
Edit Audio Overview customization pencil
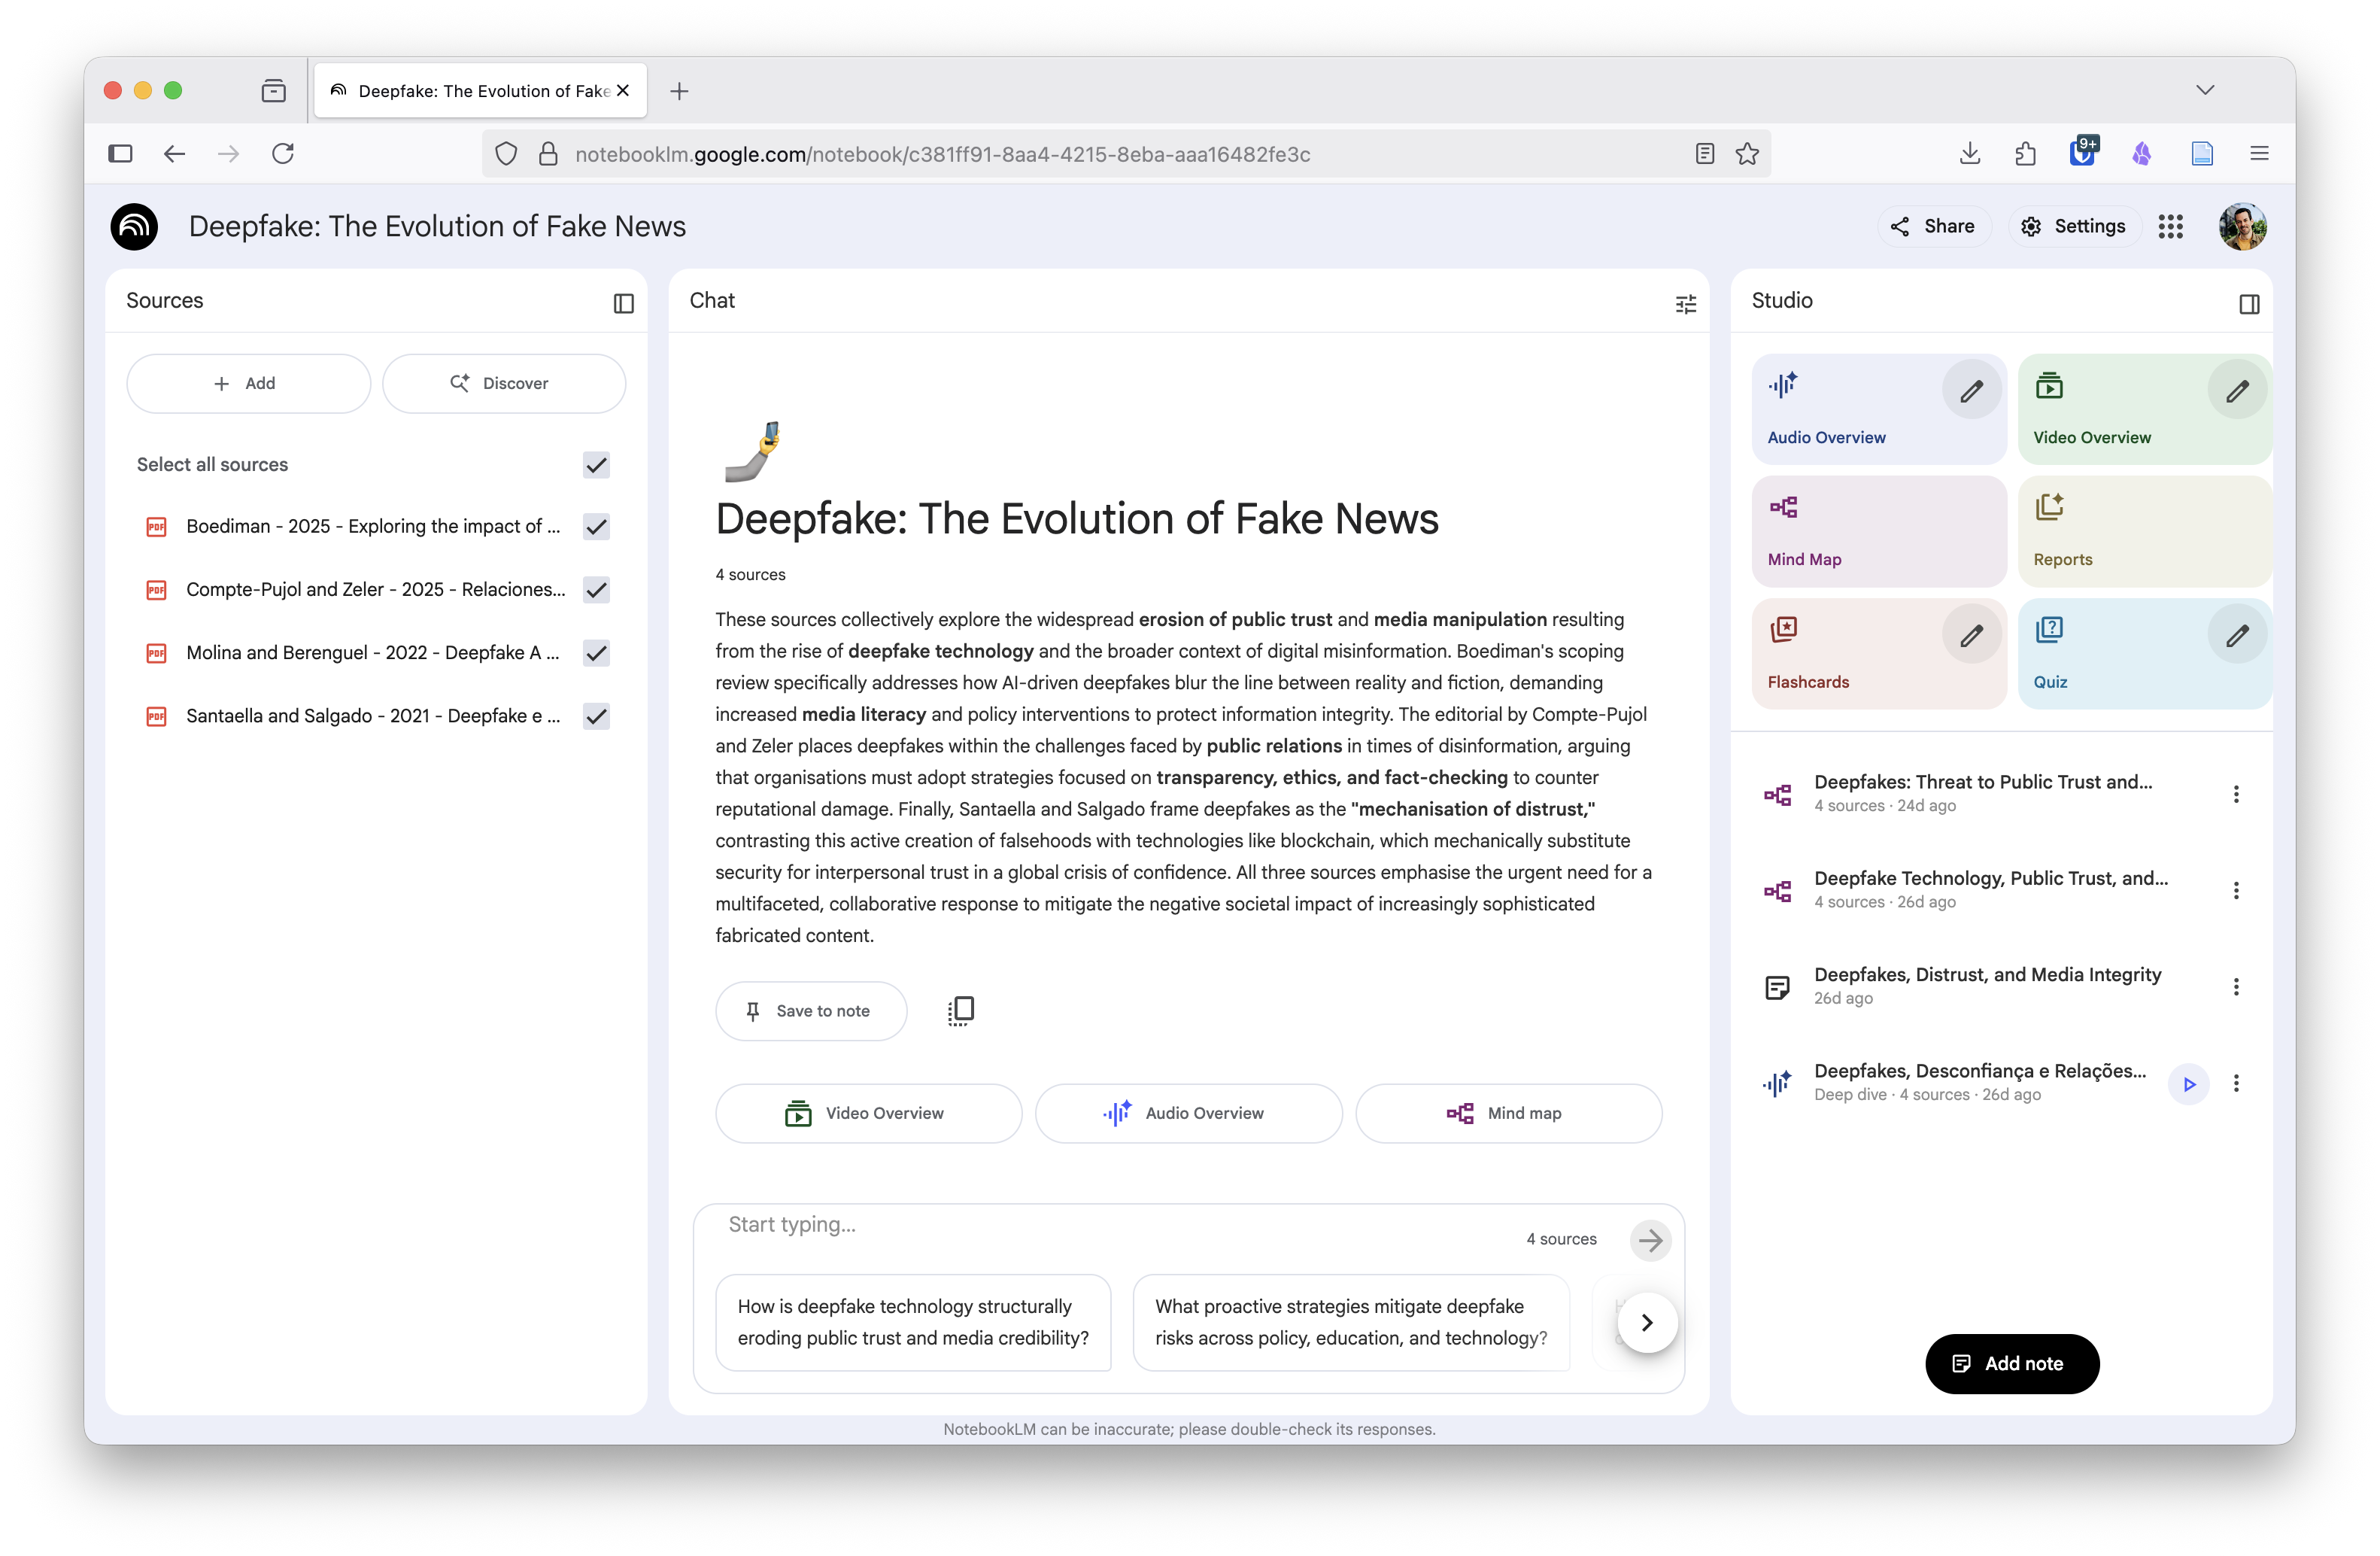point(1971,391)
